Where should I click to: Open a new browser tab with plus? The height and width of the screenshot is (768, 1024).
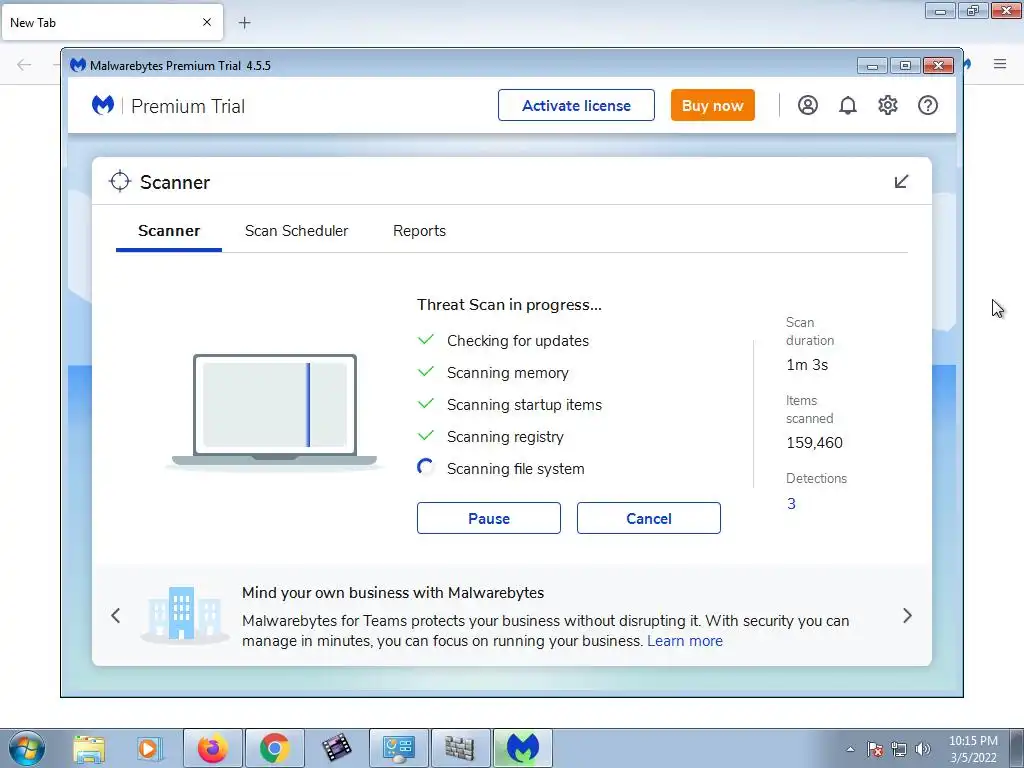point(244,23)
